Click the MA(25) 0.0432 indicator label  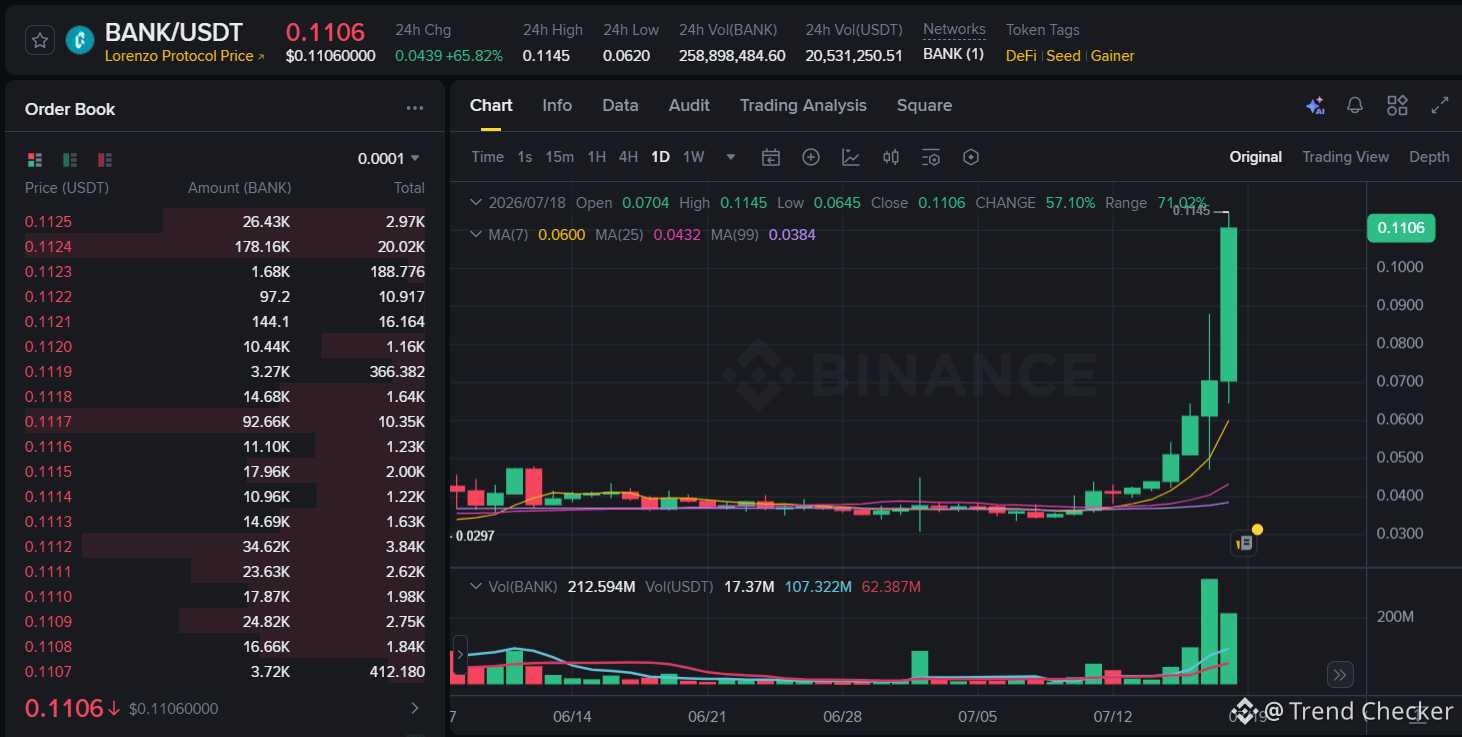649,235
